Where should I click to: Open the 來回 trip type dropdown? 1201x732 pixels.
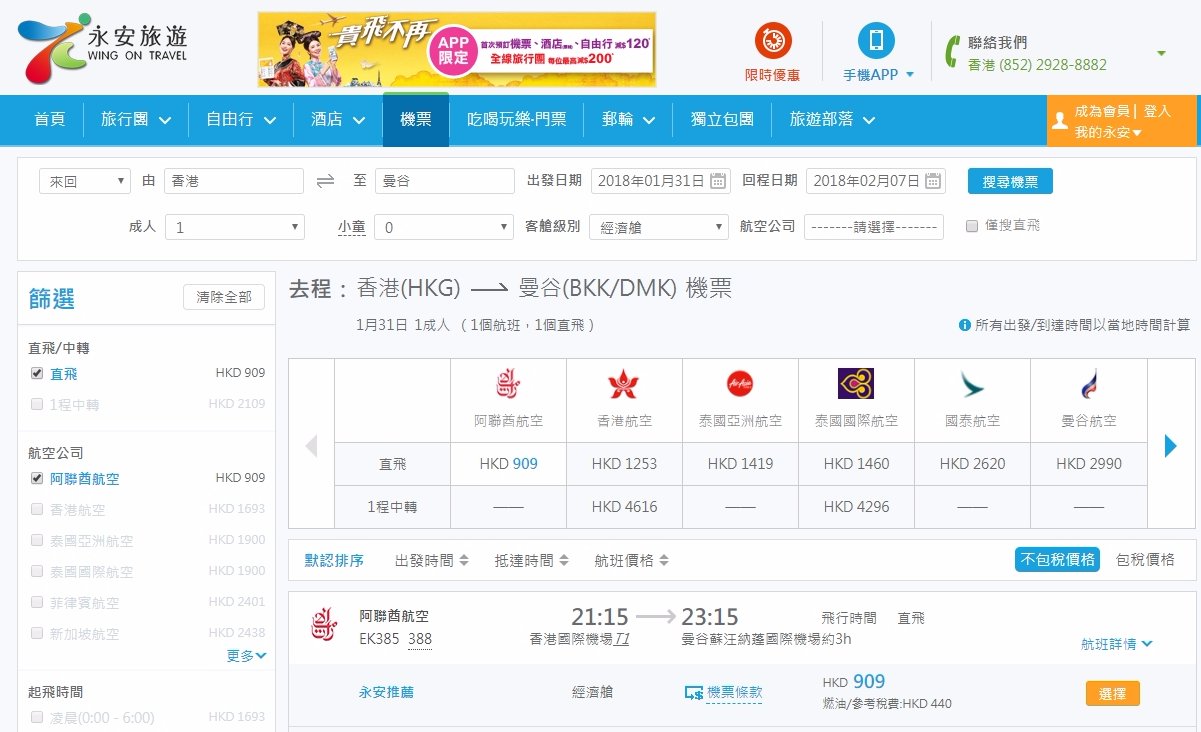(85, 181)
